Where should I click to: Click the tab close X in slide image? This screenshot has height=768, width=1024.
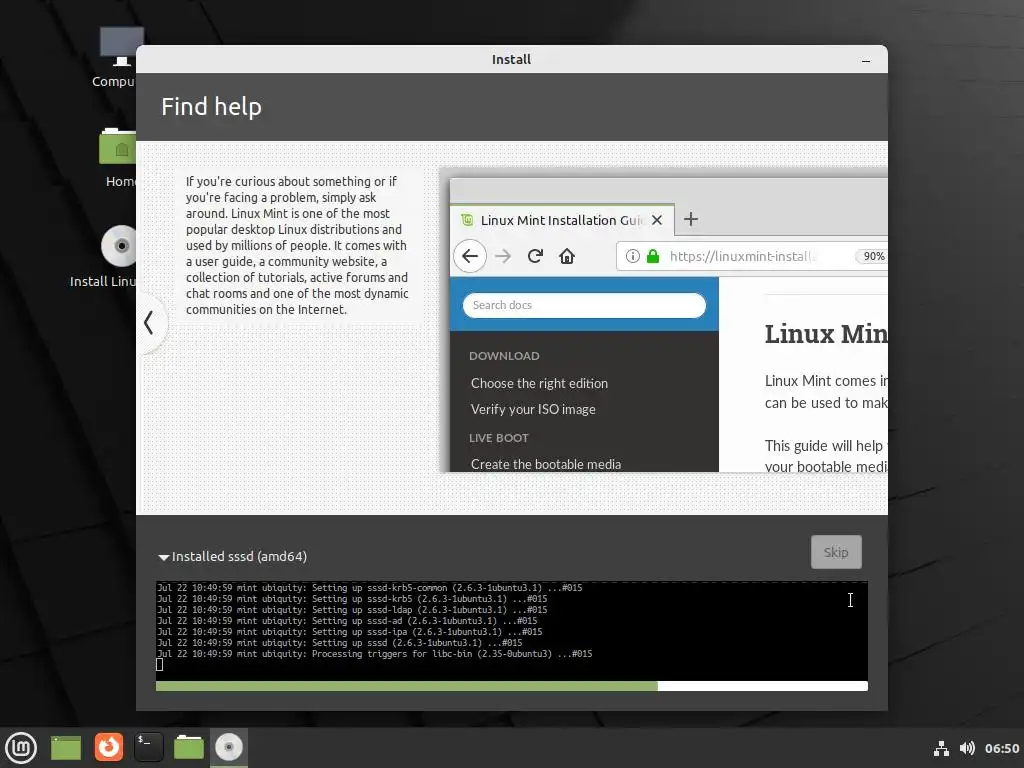pos(657,221)
